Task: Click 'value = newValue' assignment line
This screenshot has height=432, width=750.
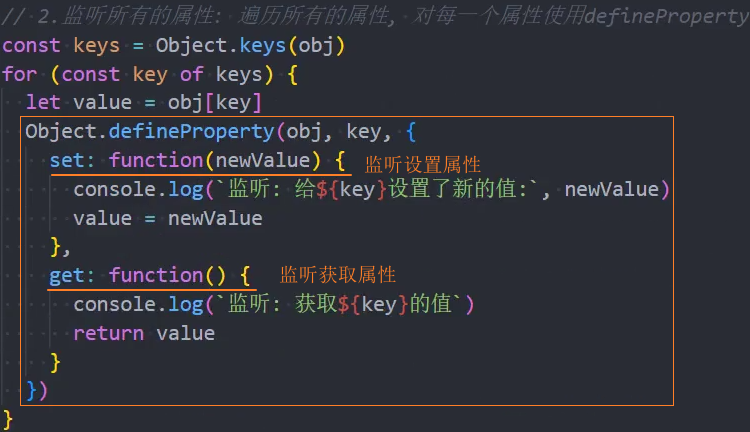Action: 167,219
